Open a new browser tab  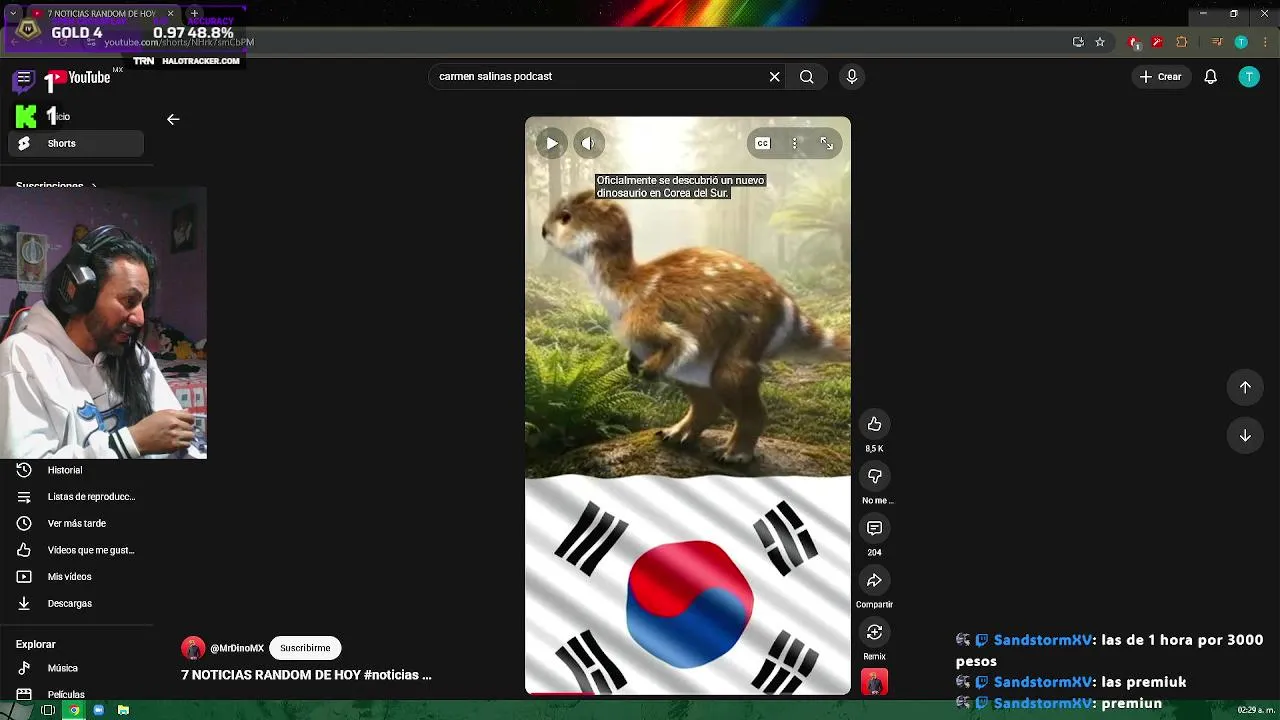point(194,14)
